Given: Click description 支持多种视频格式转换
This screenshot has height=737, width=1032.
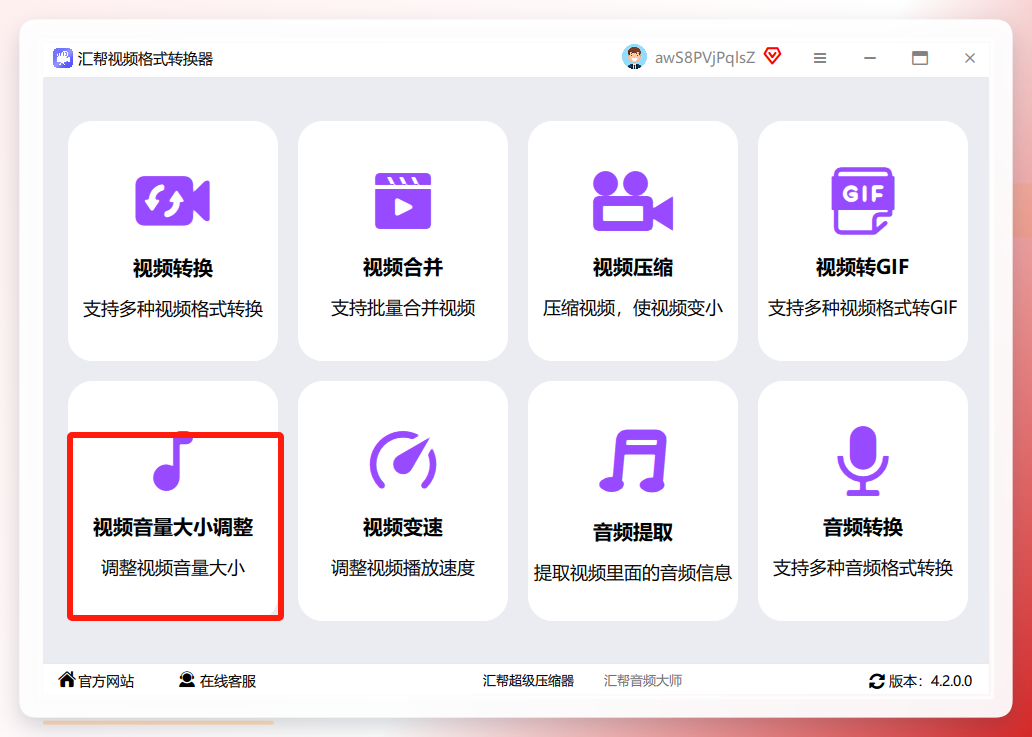Looking at the screenshot, I should [x=172, y=309].
